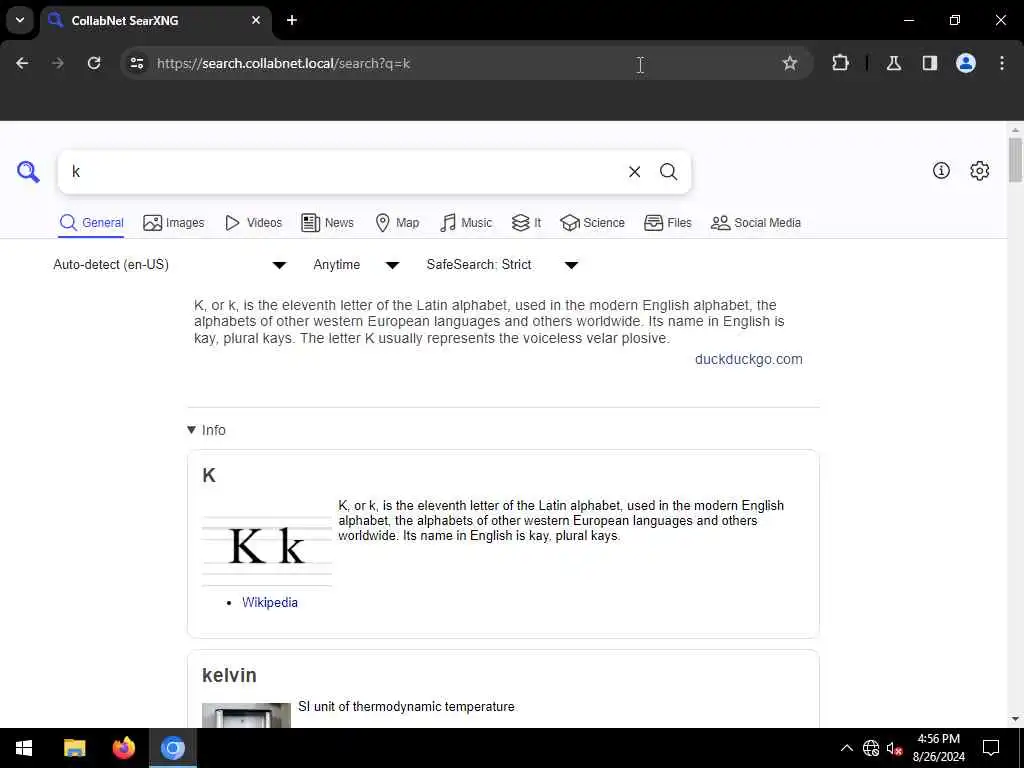
Task: Click the kelvin infobox image
Action: pos(246,715)
